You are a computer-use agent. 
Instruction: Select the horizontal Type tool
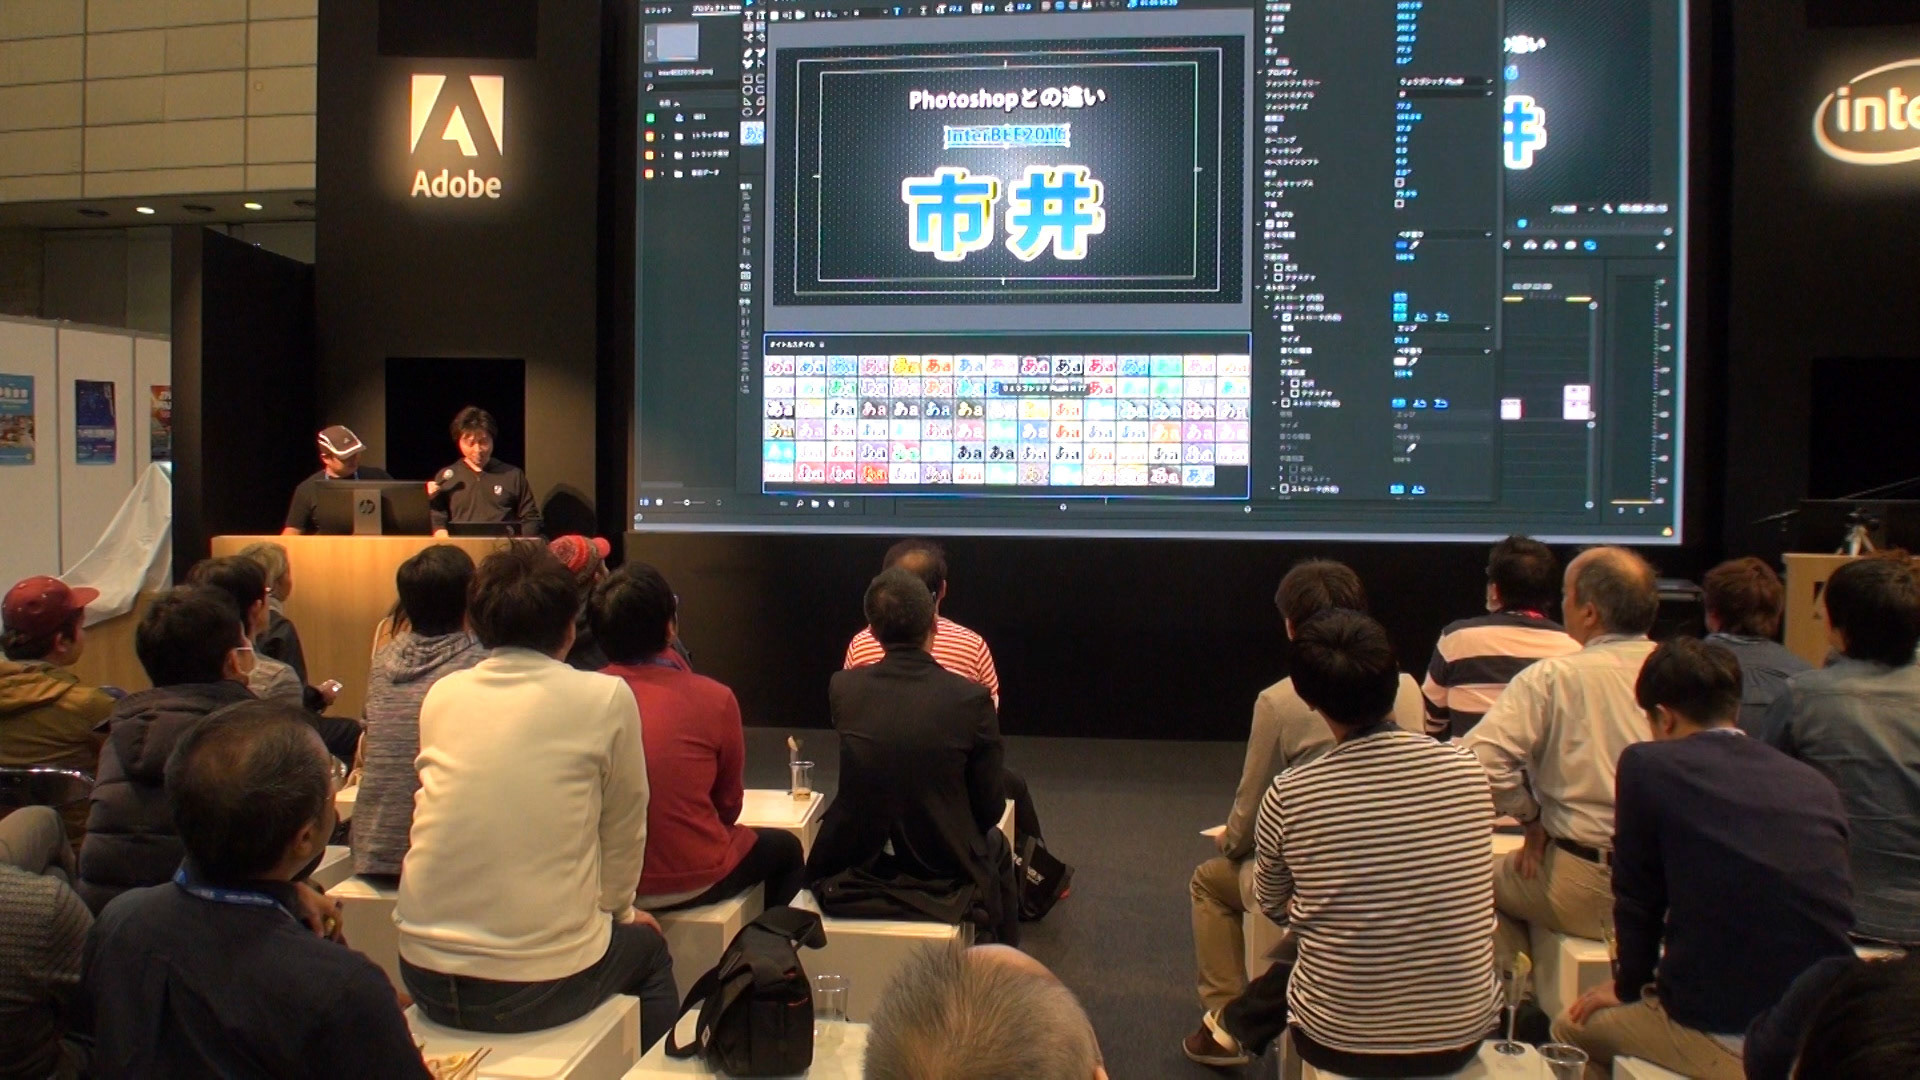[749, 16]
